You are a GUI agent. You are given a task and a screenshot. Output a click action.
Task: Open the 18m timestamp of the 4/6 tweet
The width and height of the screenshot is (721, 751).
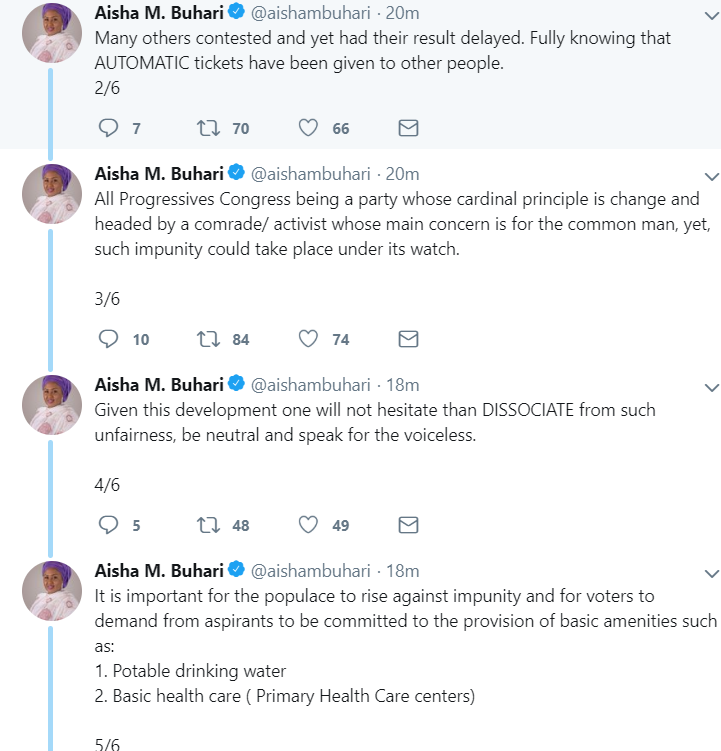point(403,385)
